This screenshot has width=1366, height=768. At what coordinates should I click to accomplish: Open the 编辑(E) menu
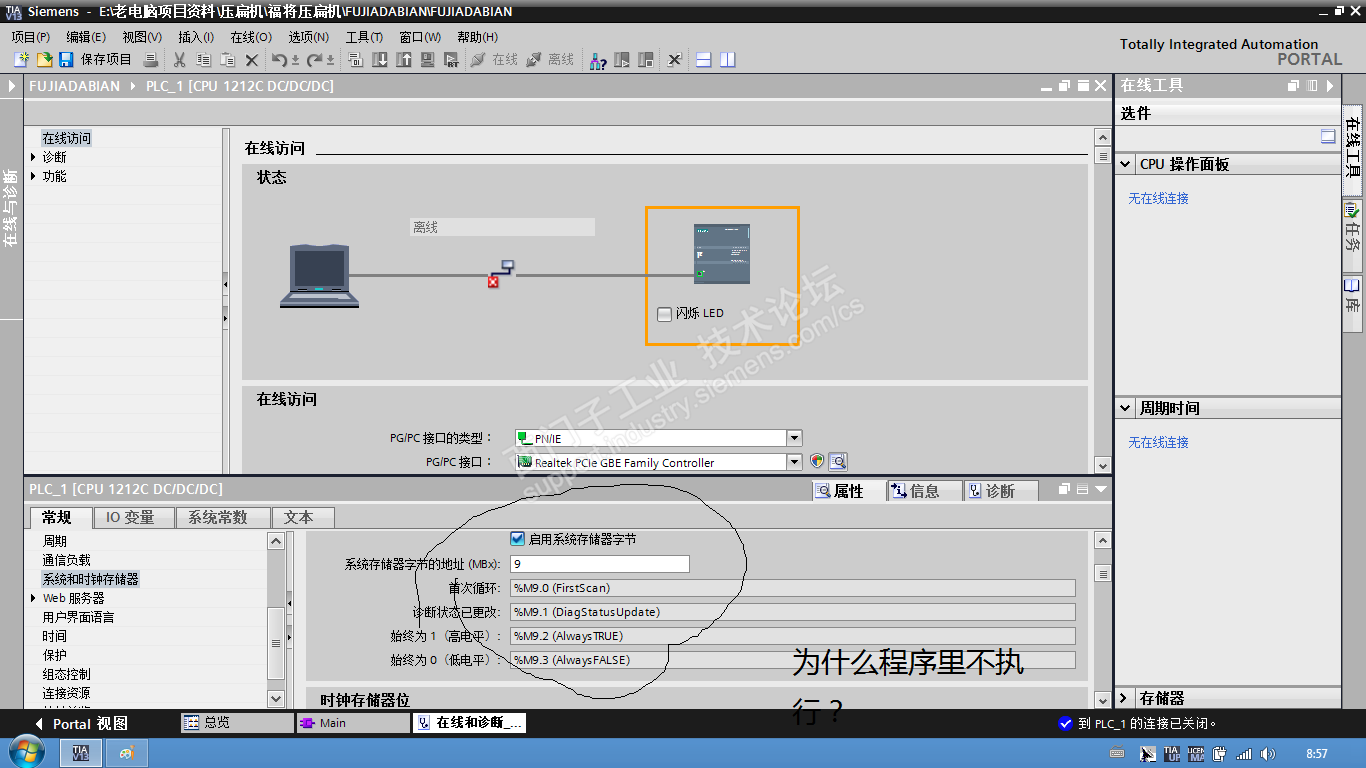[x=86, y=37]
